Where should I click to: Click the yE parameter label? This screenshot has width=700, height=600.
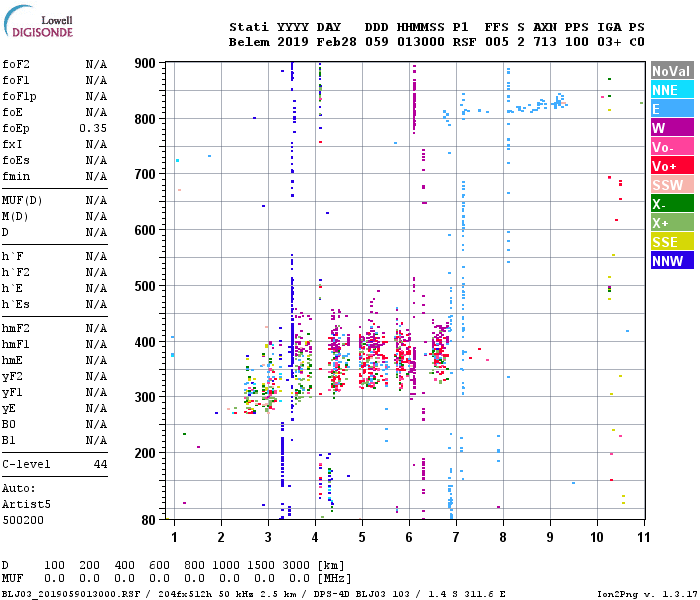pos(9,409)
